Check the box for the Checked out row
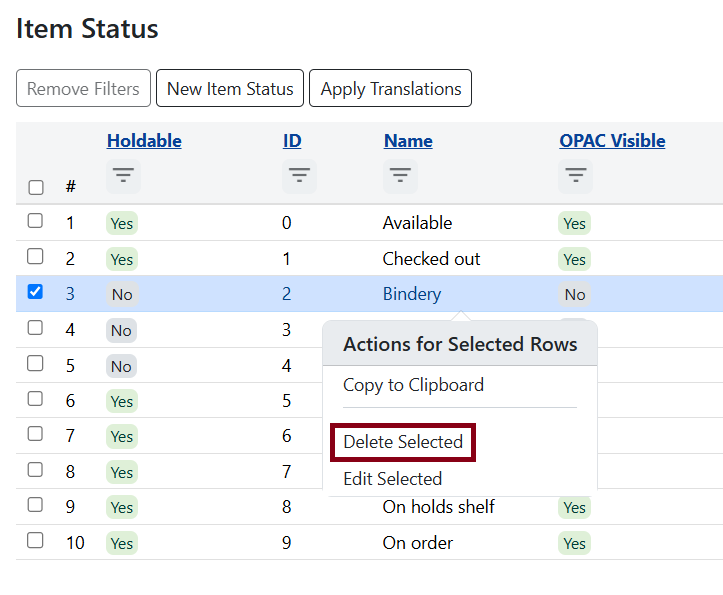 coord(35,256)
